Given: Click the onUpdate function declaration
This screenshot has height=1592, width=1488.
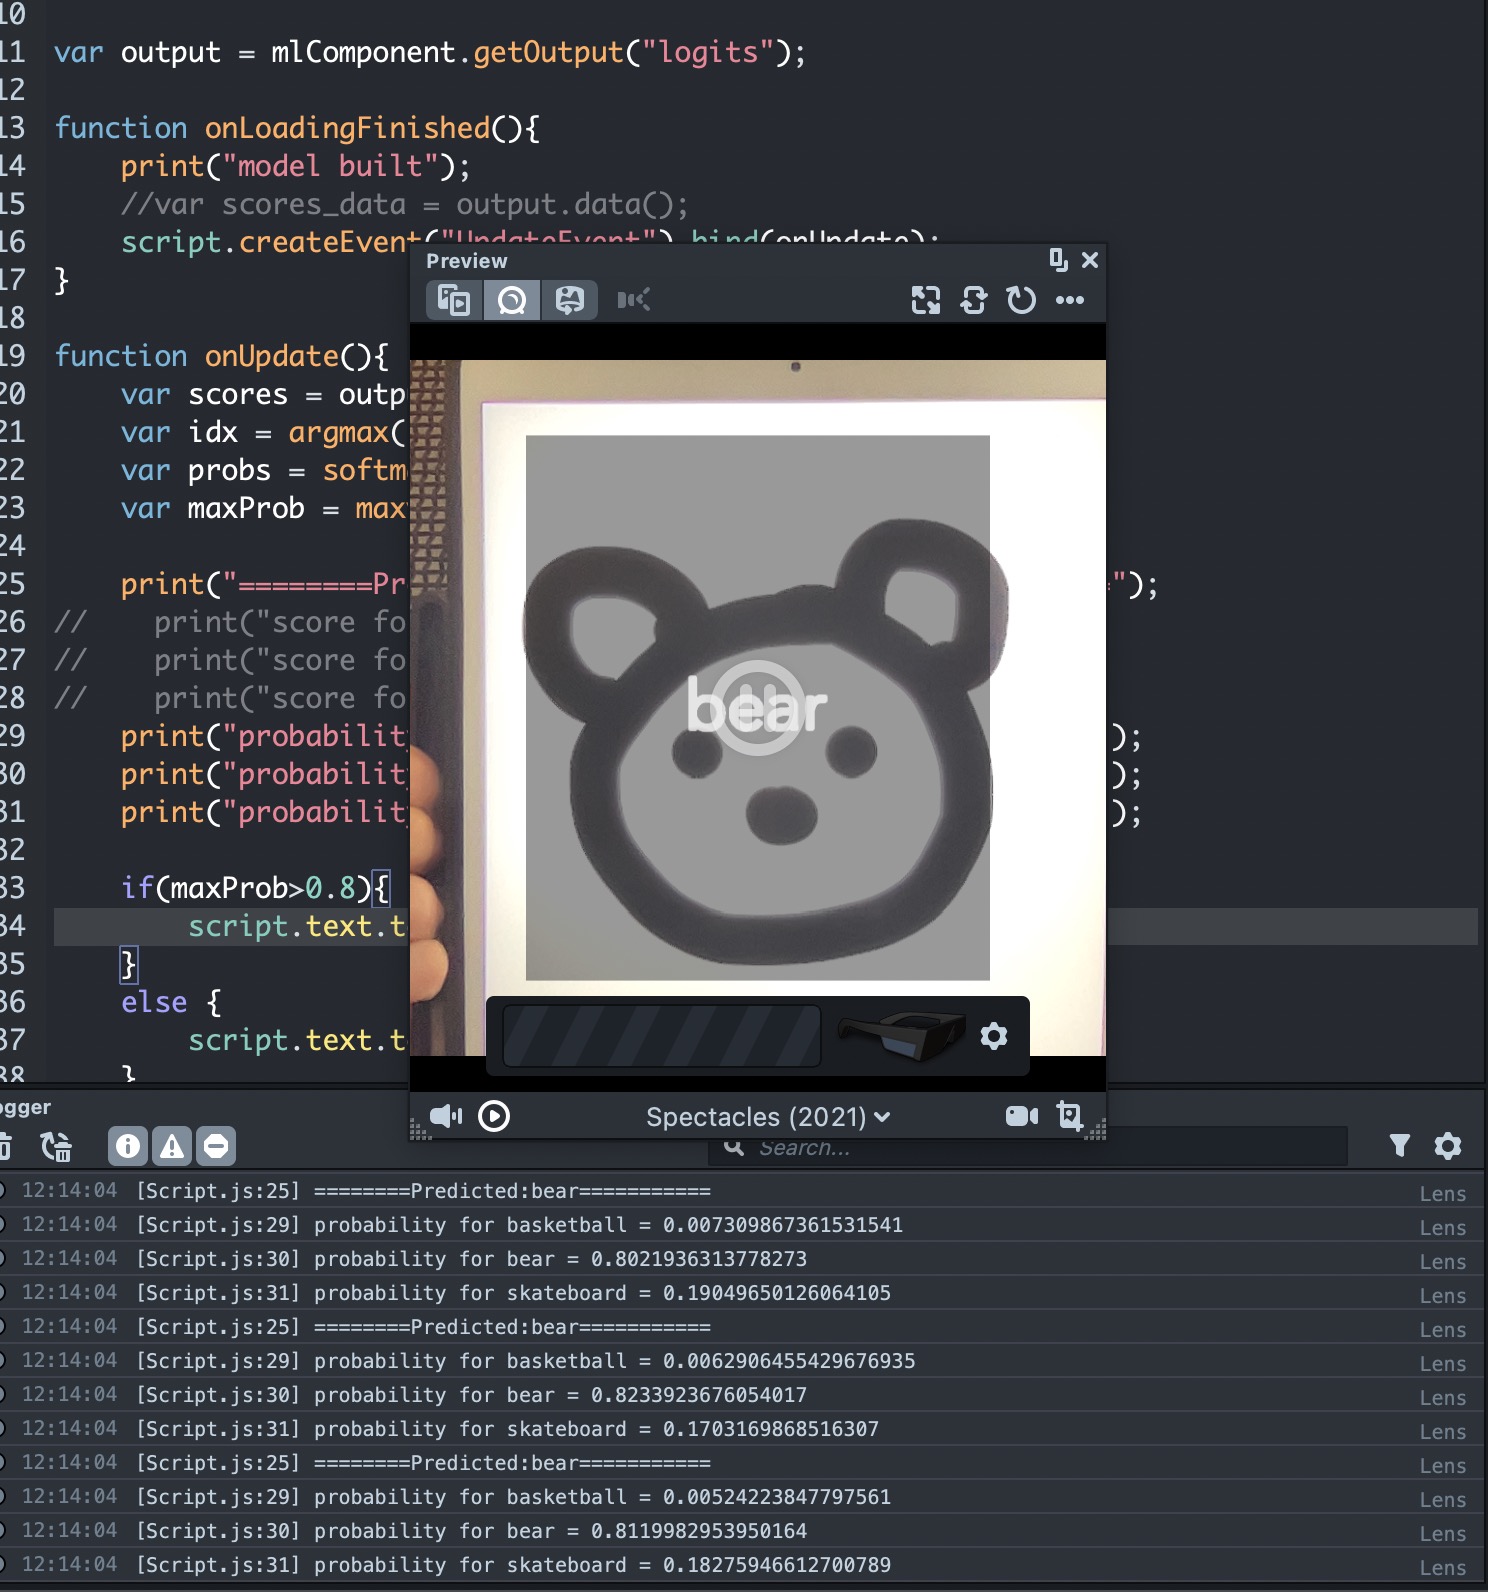Looking at the screenshot, I should click(x=221, y=356).
